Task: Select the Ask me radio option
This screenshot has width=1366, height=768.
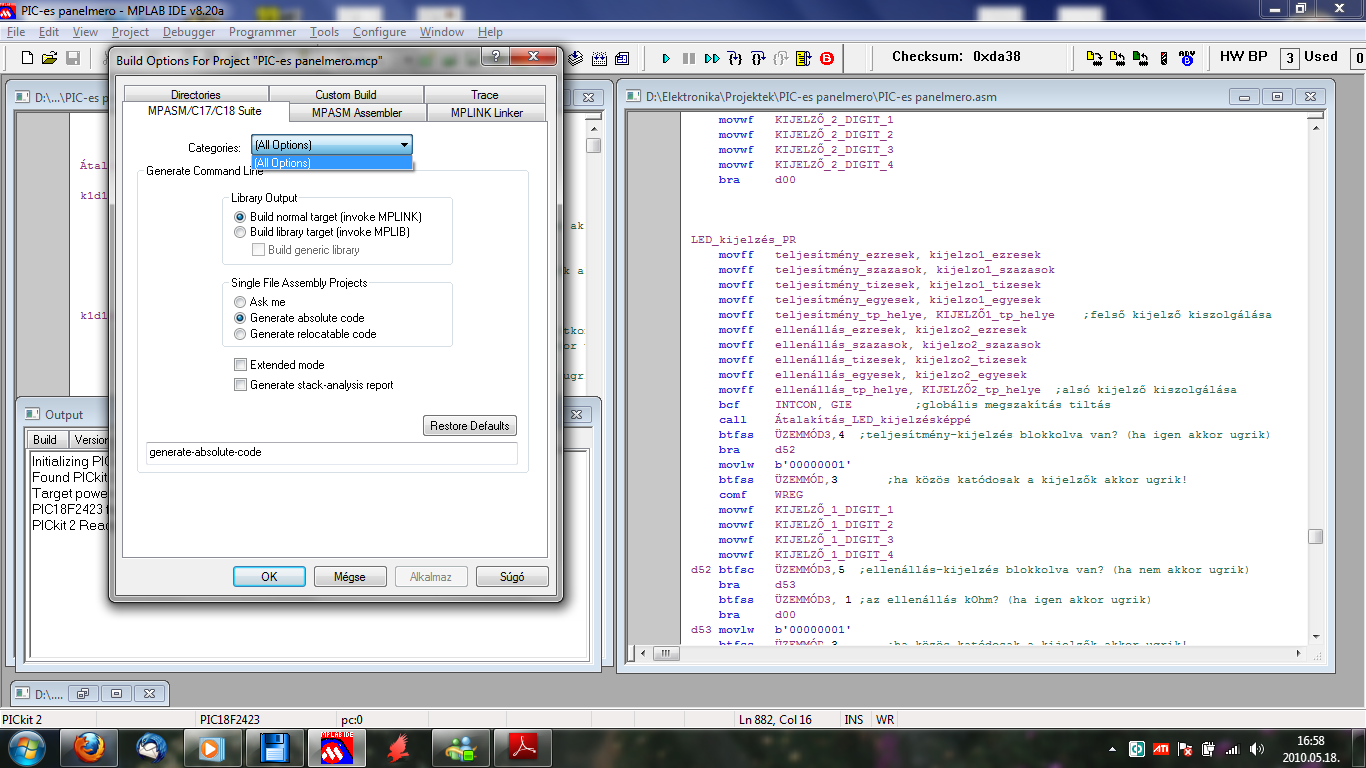Action: click(x=259, y=302)
